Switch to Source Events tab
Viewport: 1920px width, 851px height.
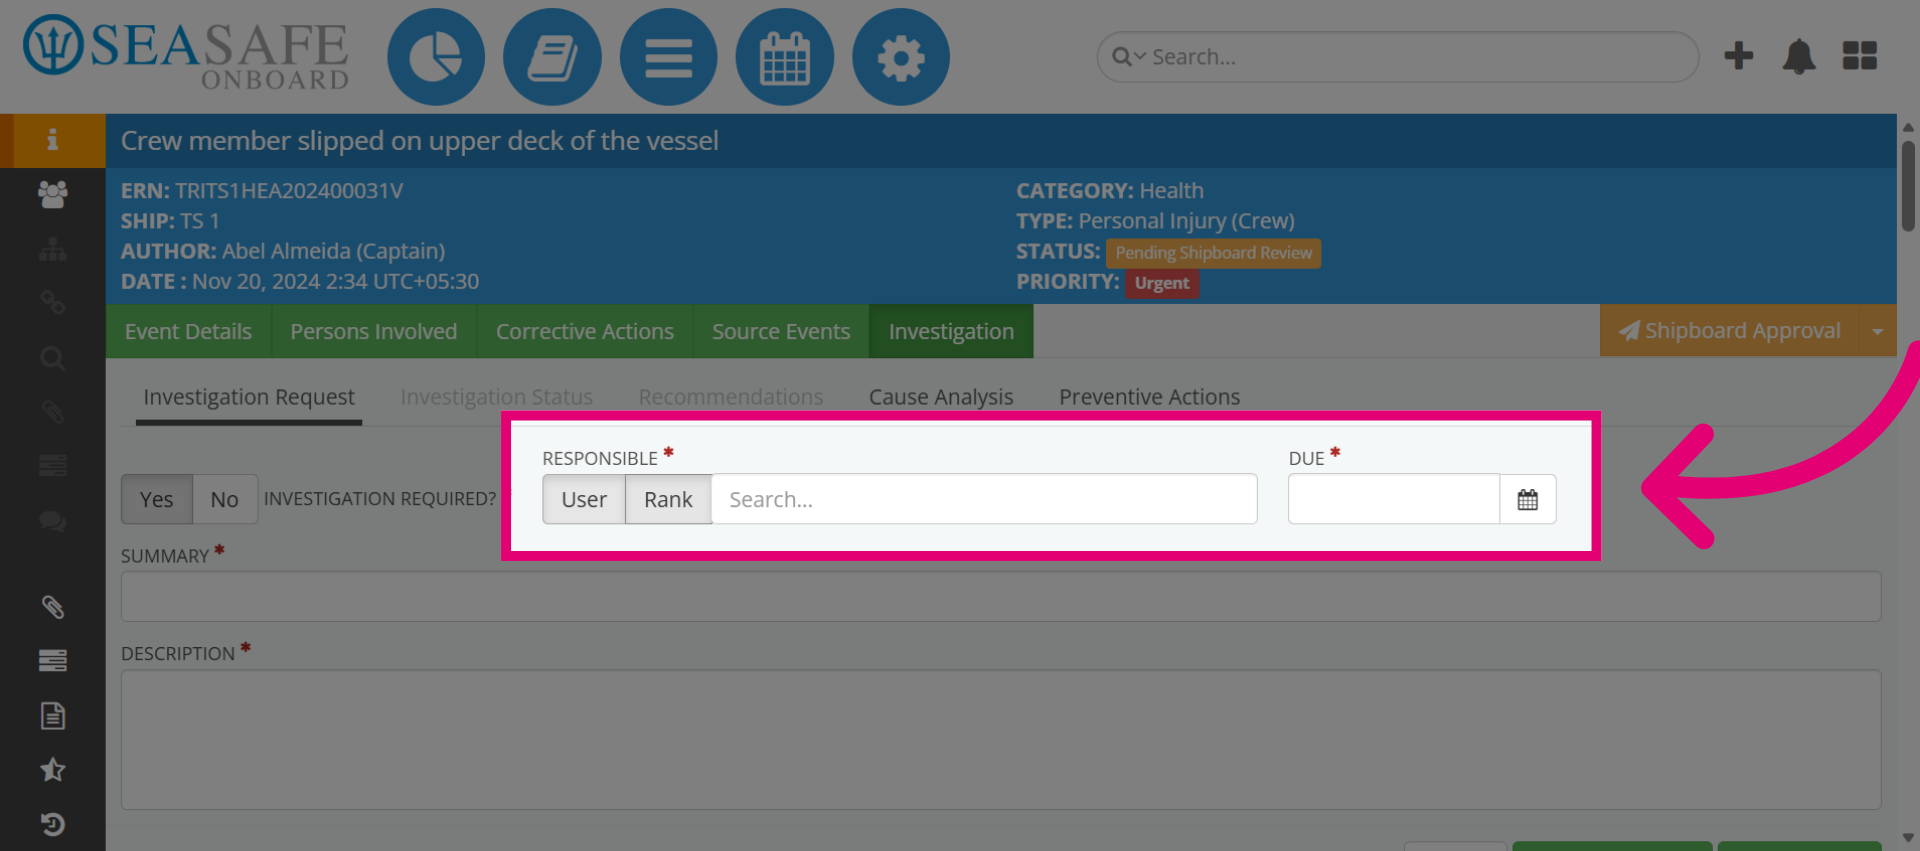pos(781,331)
